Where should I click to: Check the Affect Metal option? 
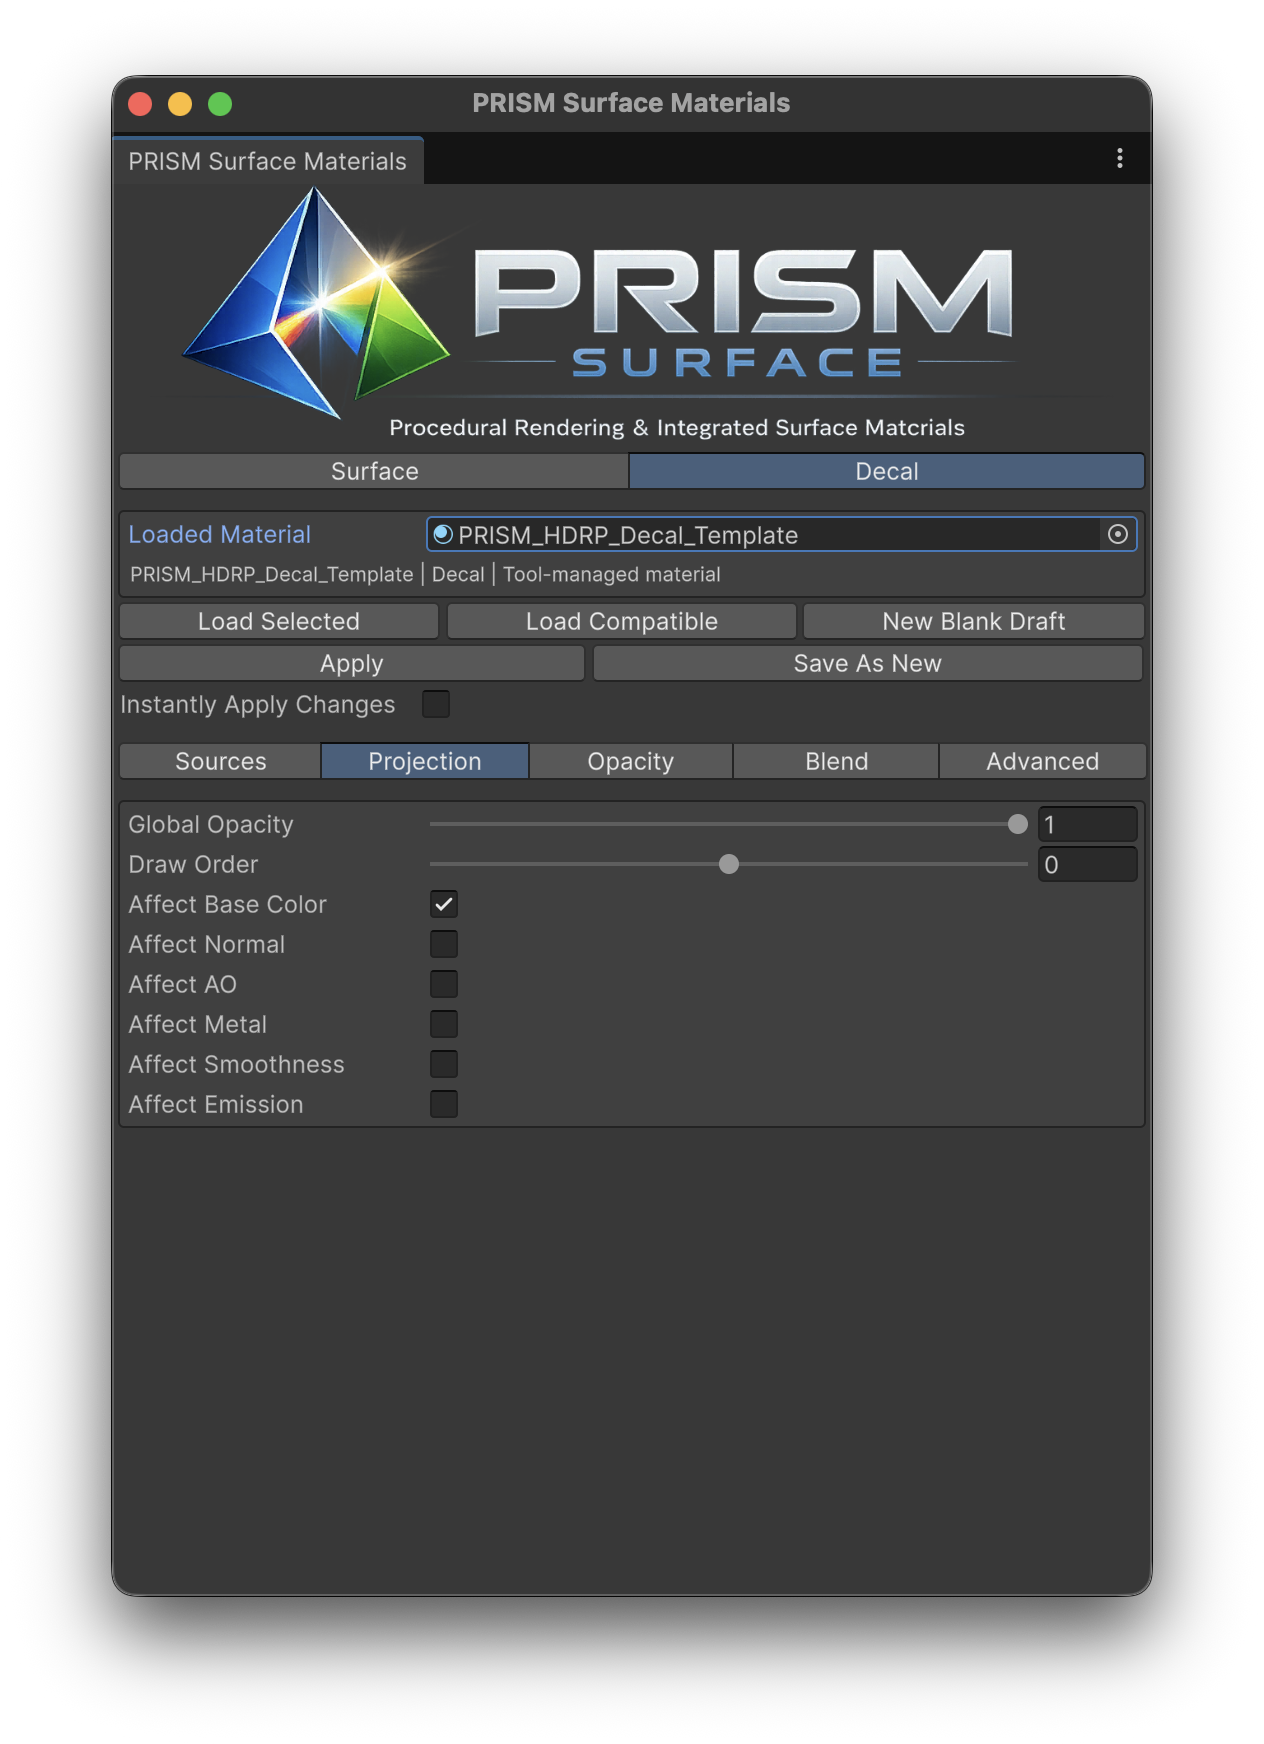444,1024
